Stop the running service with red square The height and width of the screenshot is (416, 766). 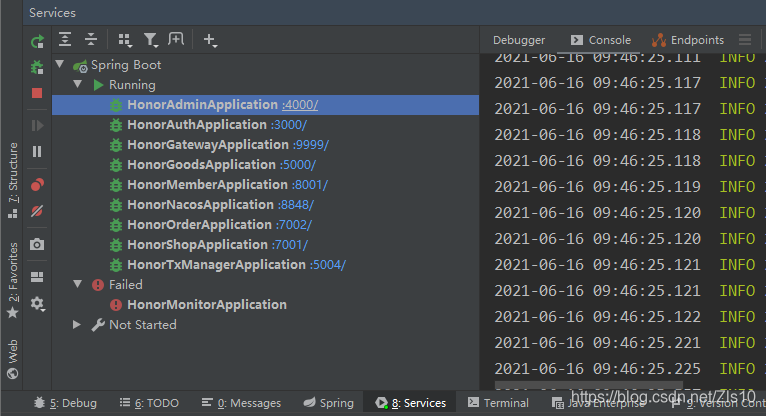coord(37,93)
